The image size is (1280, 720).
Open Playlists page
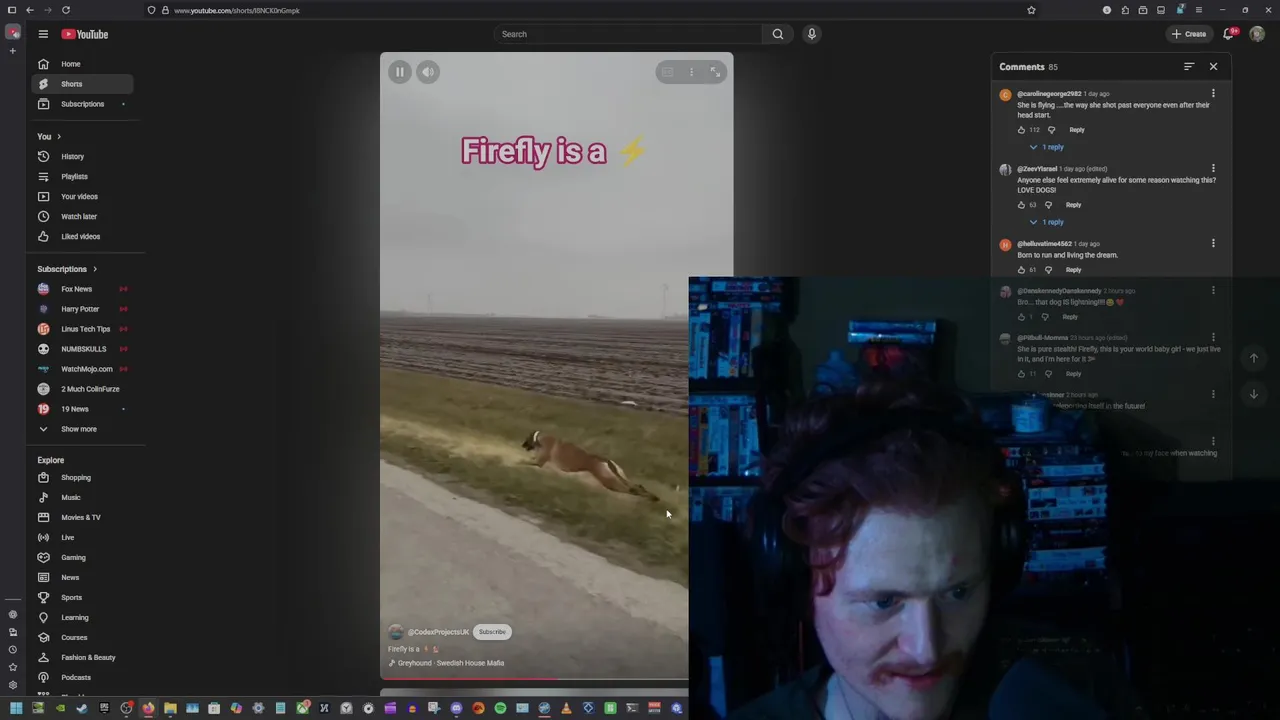pyautogui.click(x=80, y=177)
